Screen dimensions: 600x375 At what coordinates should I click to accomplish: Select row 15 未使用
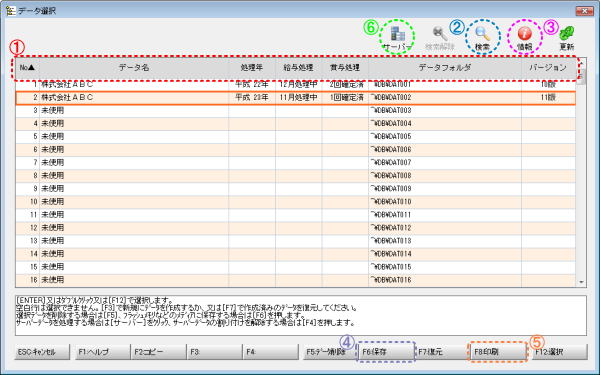[295, 267]
